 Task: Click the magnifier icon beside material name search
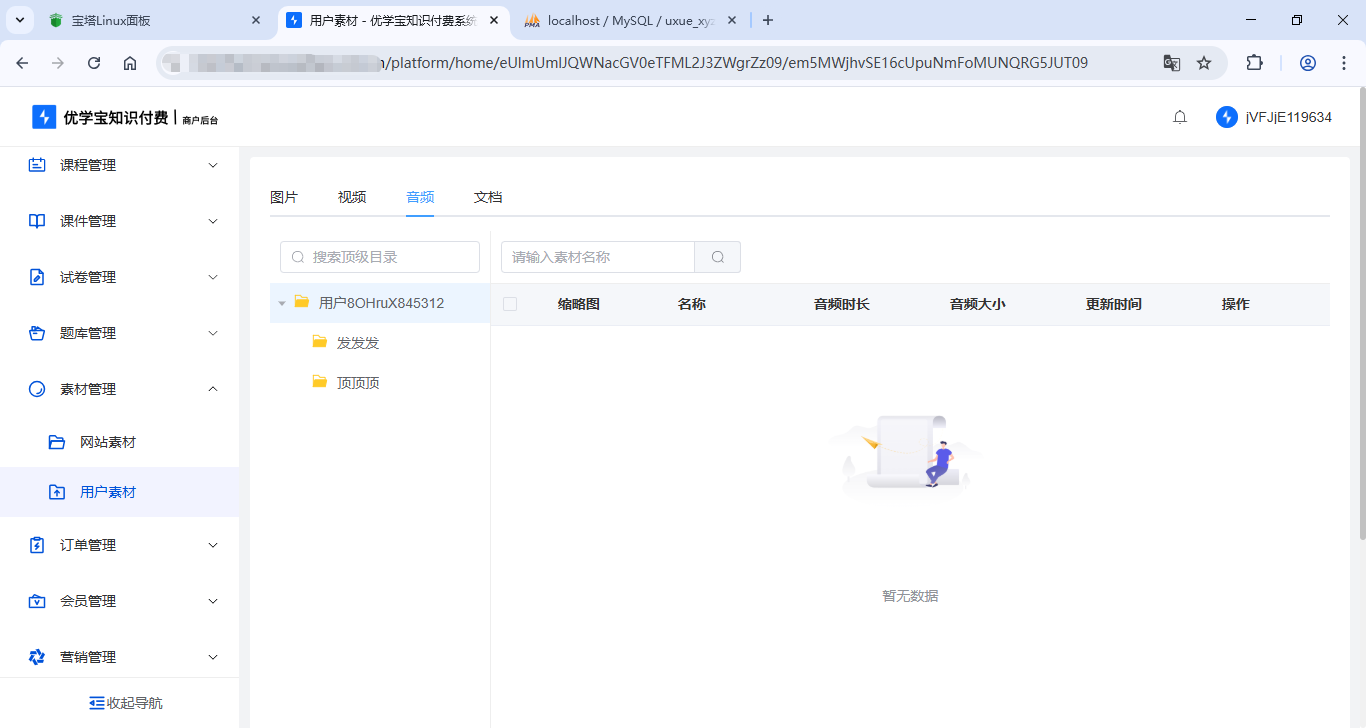point(717,257)
